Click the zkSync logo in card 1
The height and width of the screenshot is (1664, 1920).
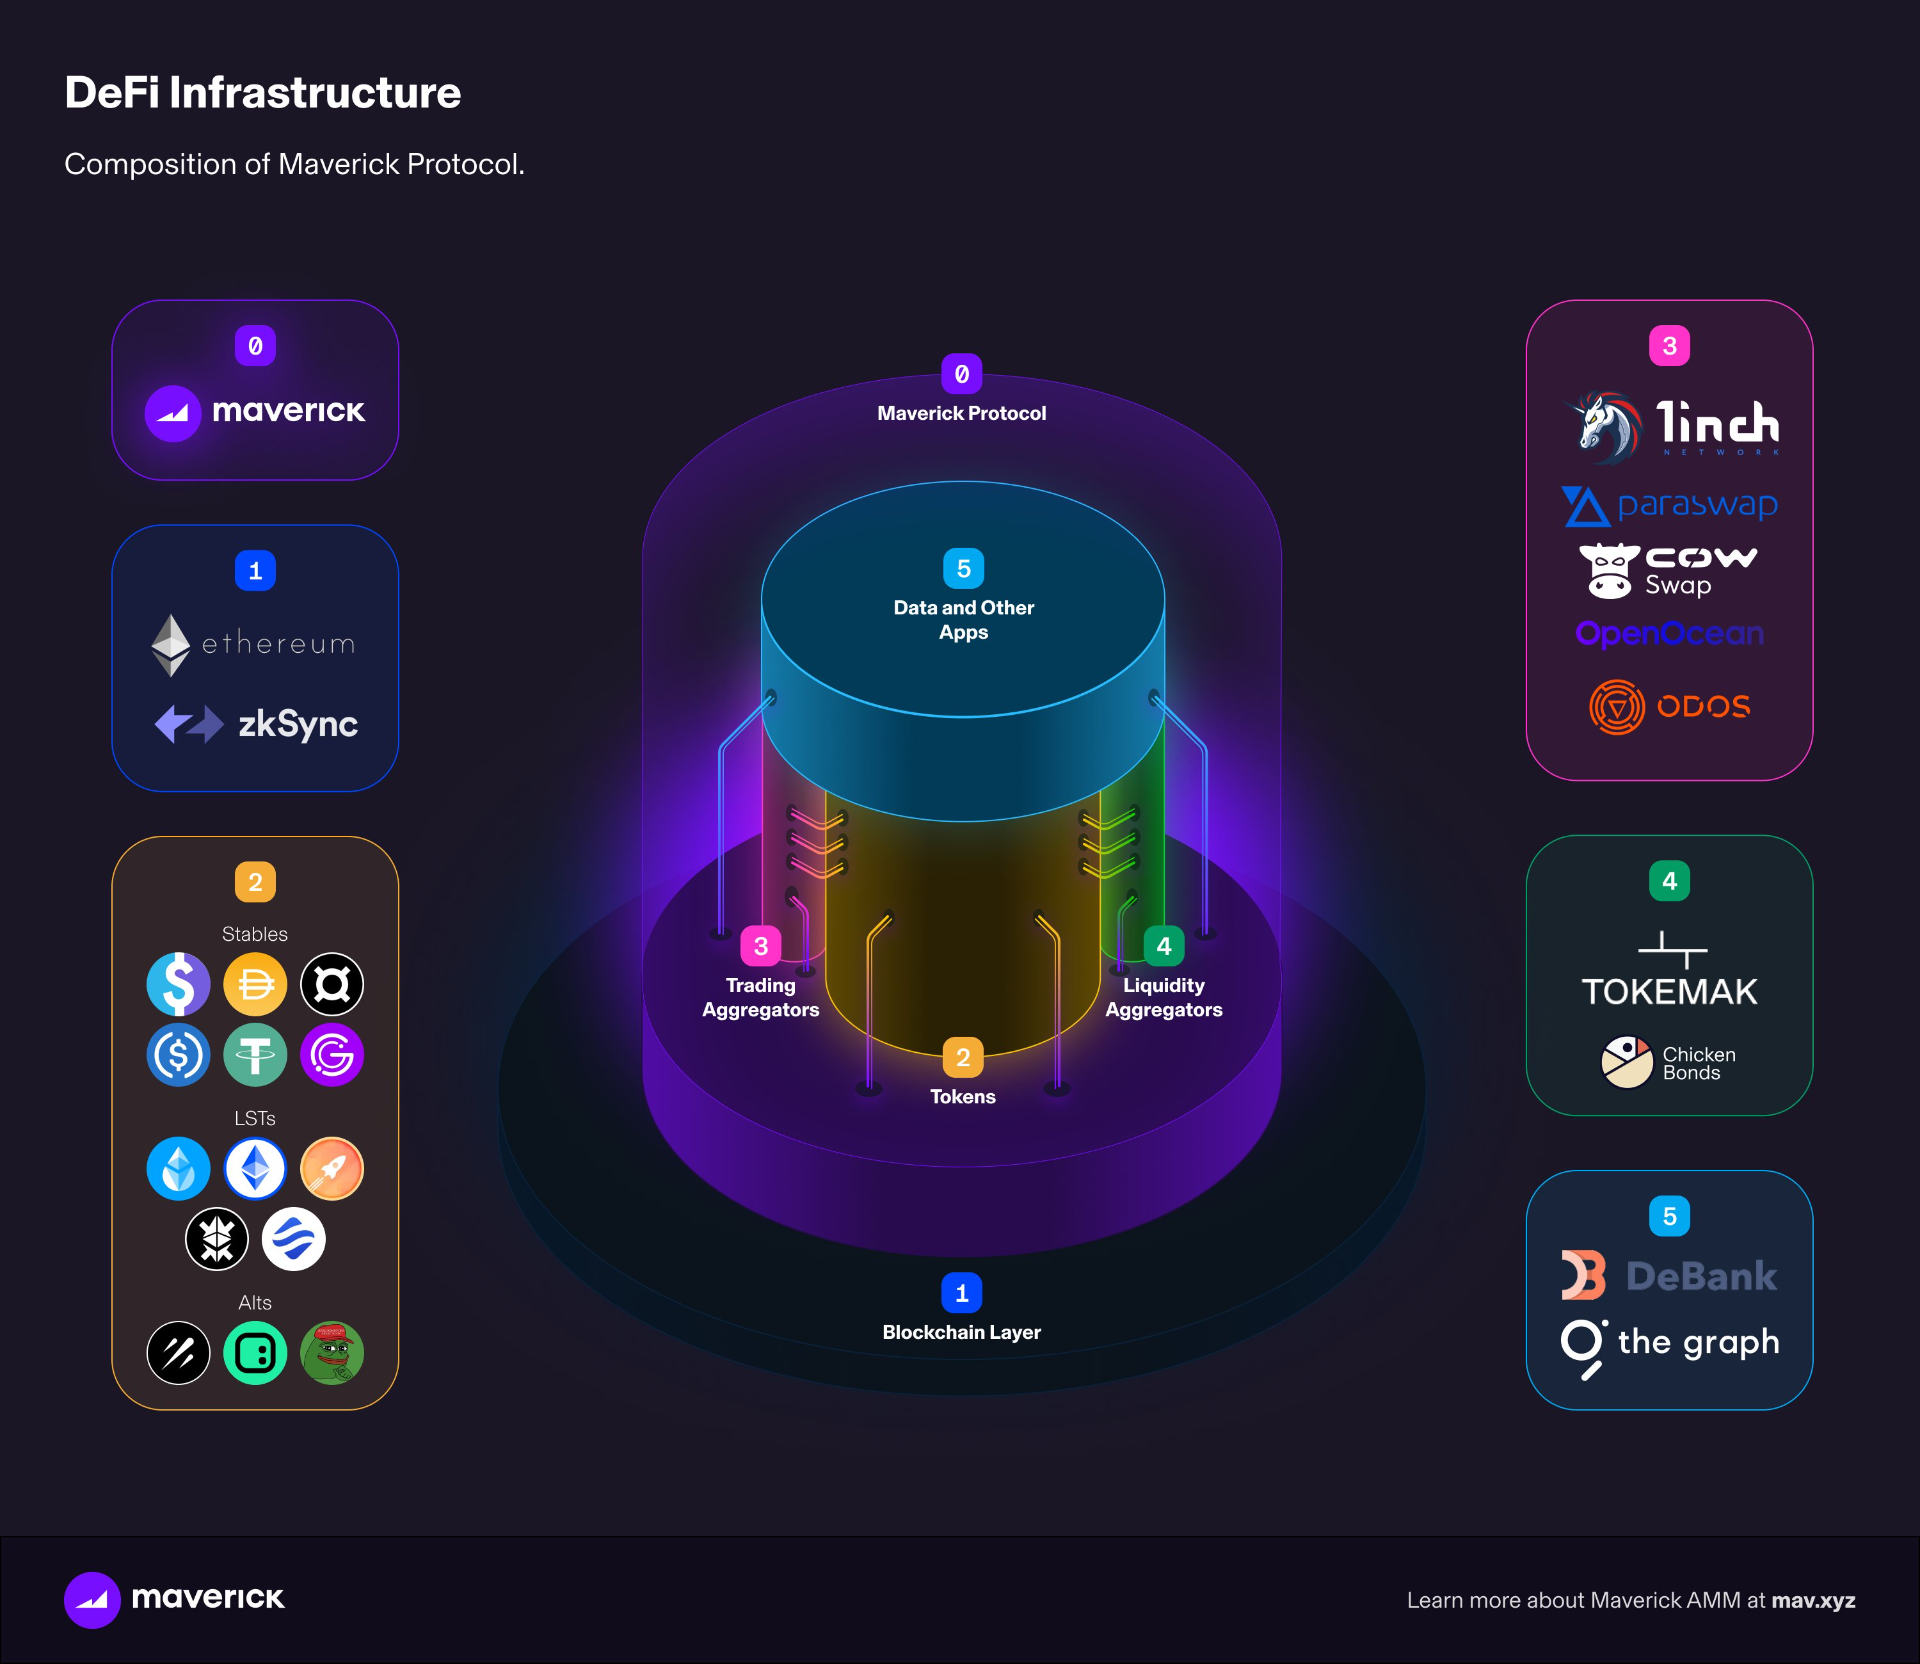pyautogui.click(x=256, y=724)
